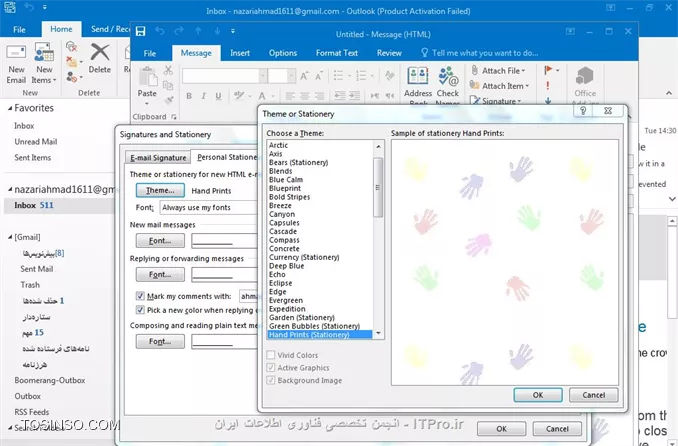Click the Shrink Font icon
This screenshot has height=446, width=678.
pyautogui.click(x=319, y=76)
